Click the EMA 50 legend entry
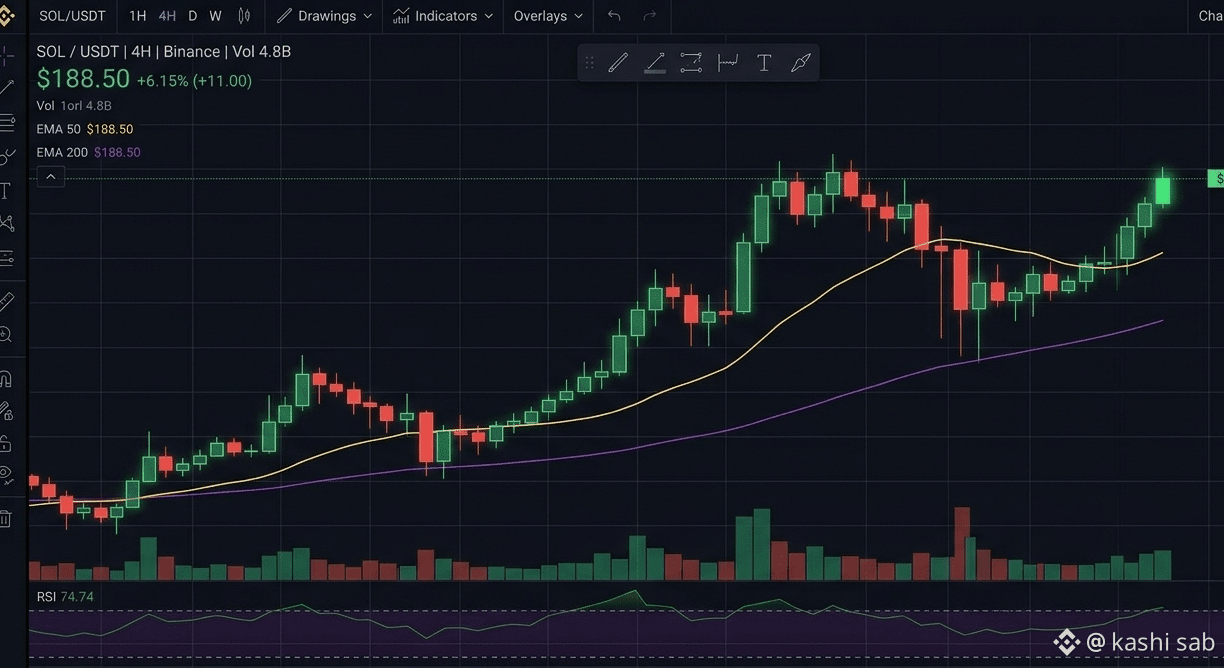The height and width of the screenshot is (668, 1224). 85,129
